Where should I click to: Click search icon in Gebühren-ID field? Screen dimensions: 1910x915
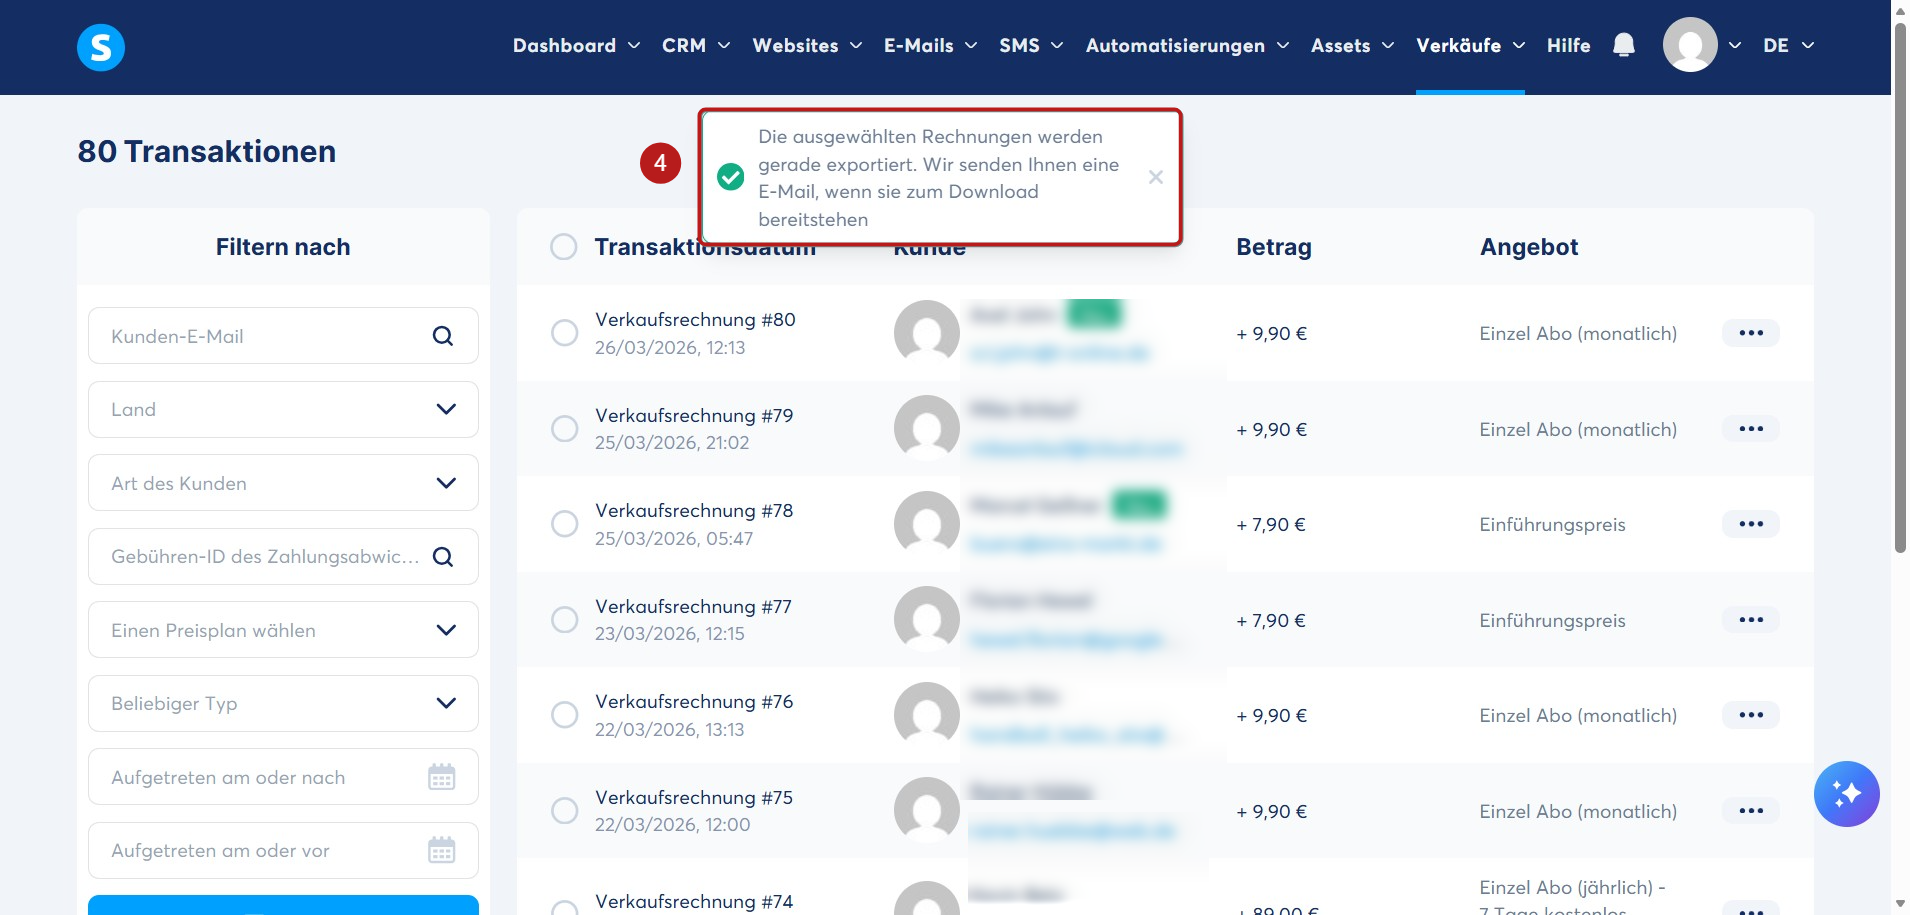pos(443,557)
